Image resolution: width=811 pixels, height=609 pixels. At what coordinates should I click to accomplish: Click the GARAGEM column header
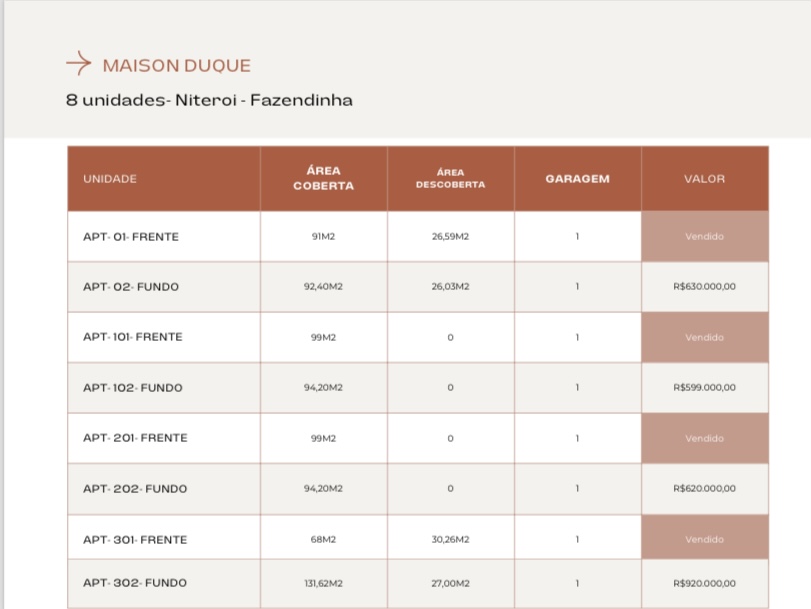pos(578,179)
